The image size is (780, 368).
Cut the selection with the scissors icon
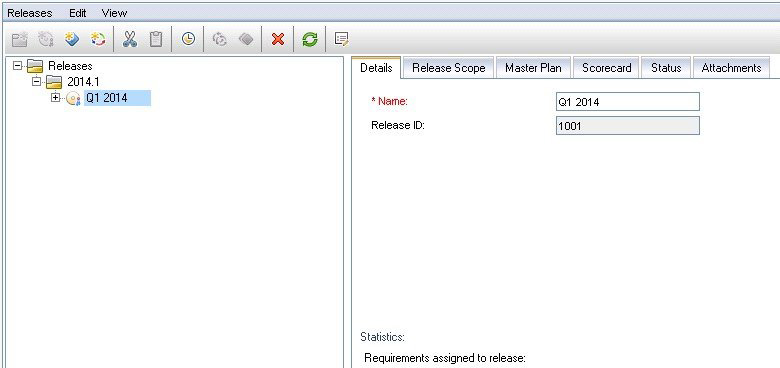click(x=130, y=39)
